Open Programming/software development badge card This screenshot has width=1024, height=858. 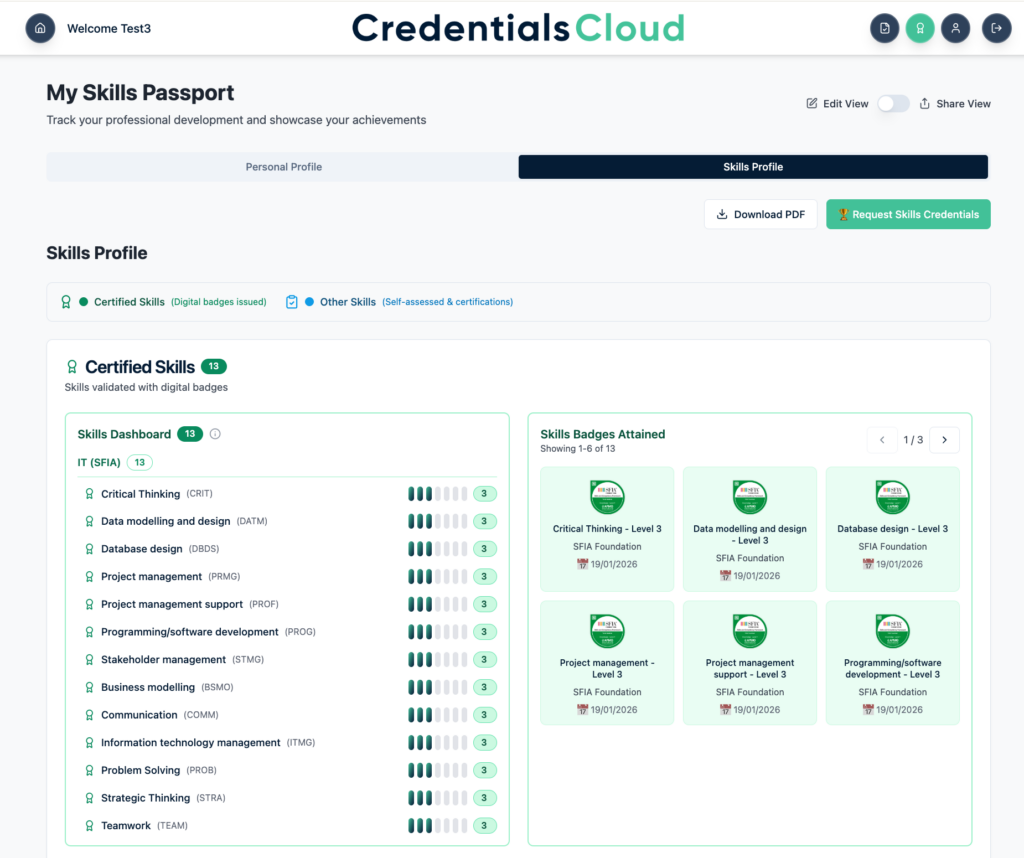coord(893,663)
